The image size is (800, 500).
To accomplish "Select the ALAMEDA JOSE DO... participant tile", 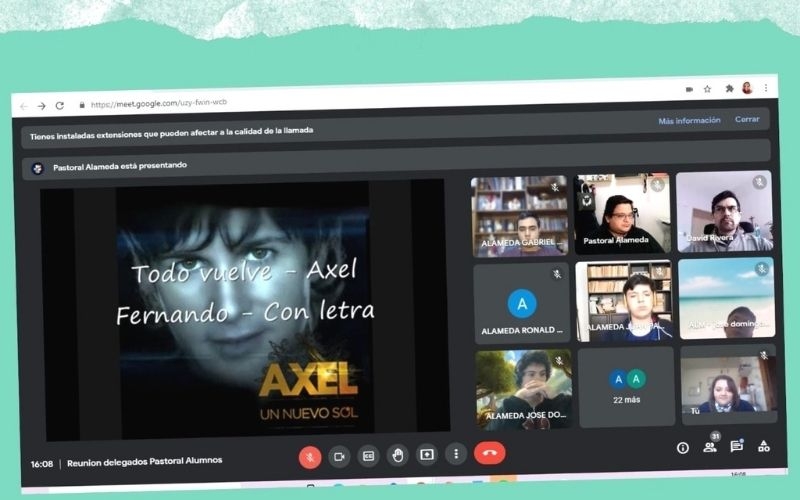I will click(524, 390).
